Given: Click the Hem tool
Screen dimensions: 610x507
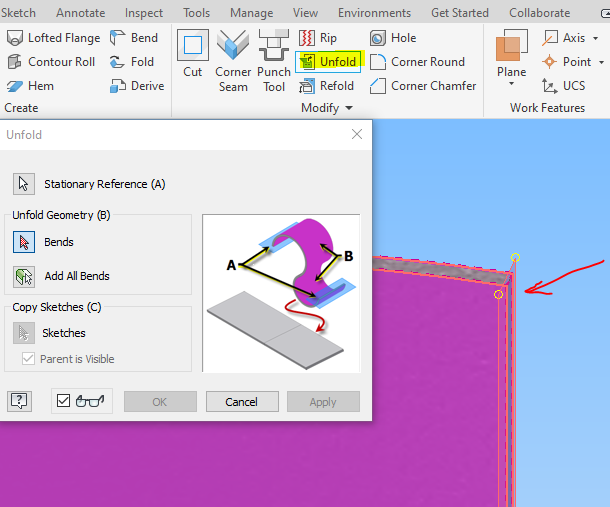Looking at the screenshot, I should point(30,86).
